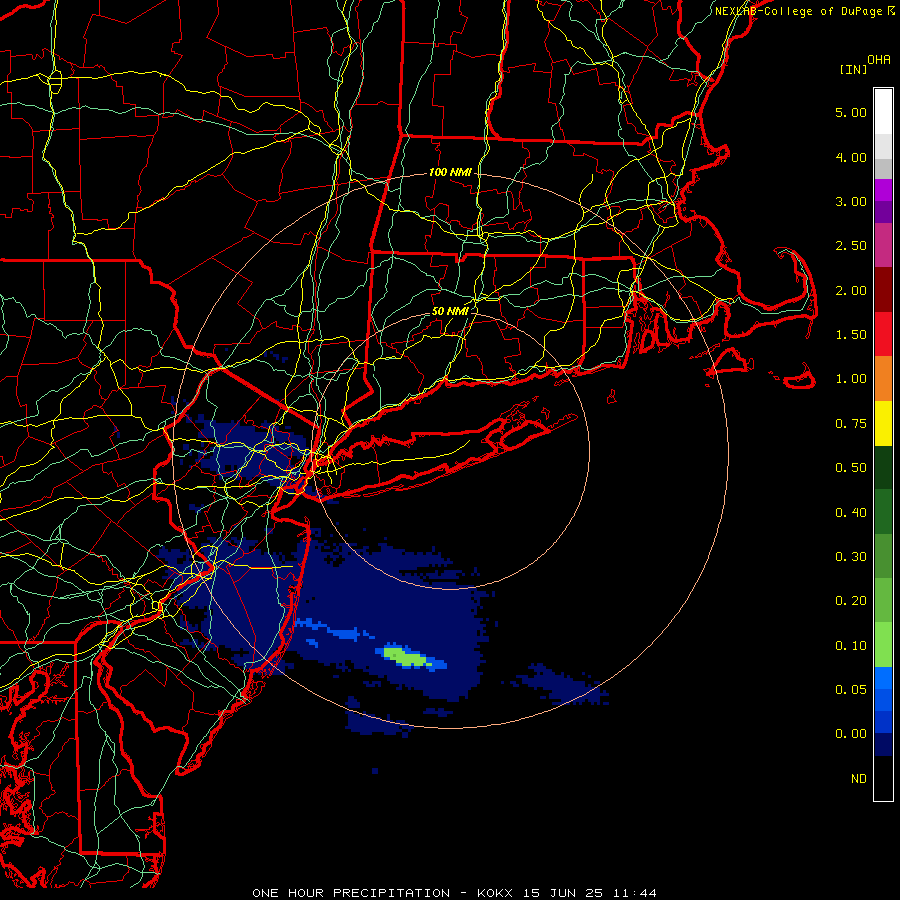Click the 0.05 legend value

tap(851, 690)
